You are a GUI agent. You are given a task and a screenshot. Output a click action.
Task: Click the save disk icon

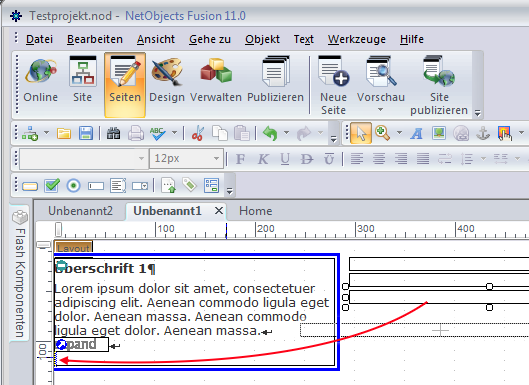point(86,133)
